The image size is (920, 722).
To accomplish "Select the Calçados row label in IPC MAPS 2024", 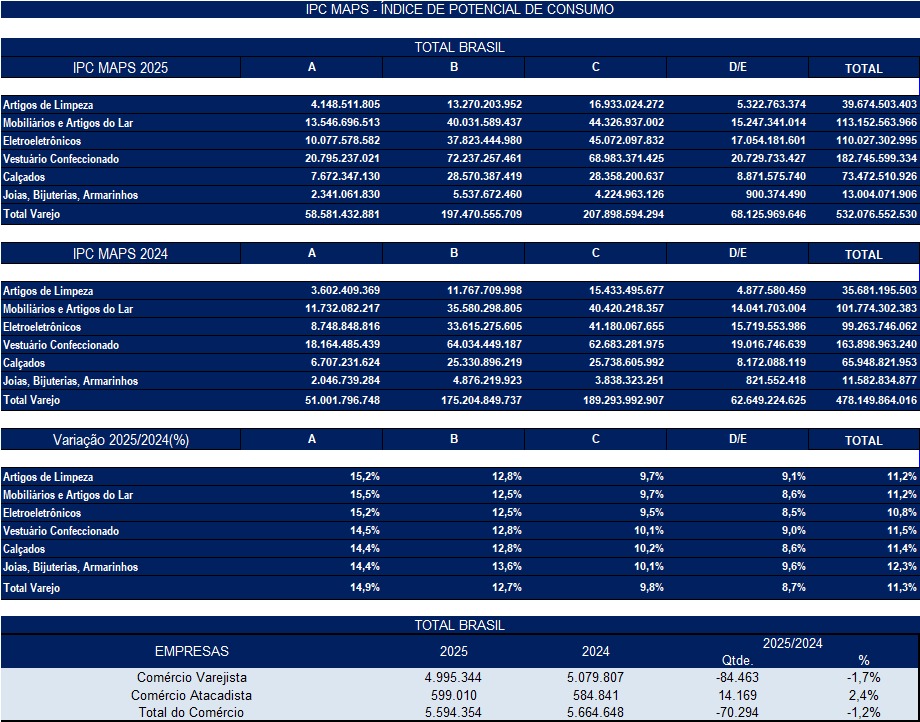I will 24,363.
